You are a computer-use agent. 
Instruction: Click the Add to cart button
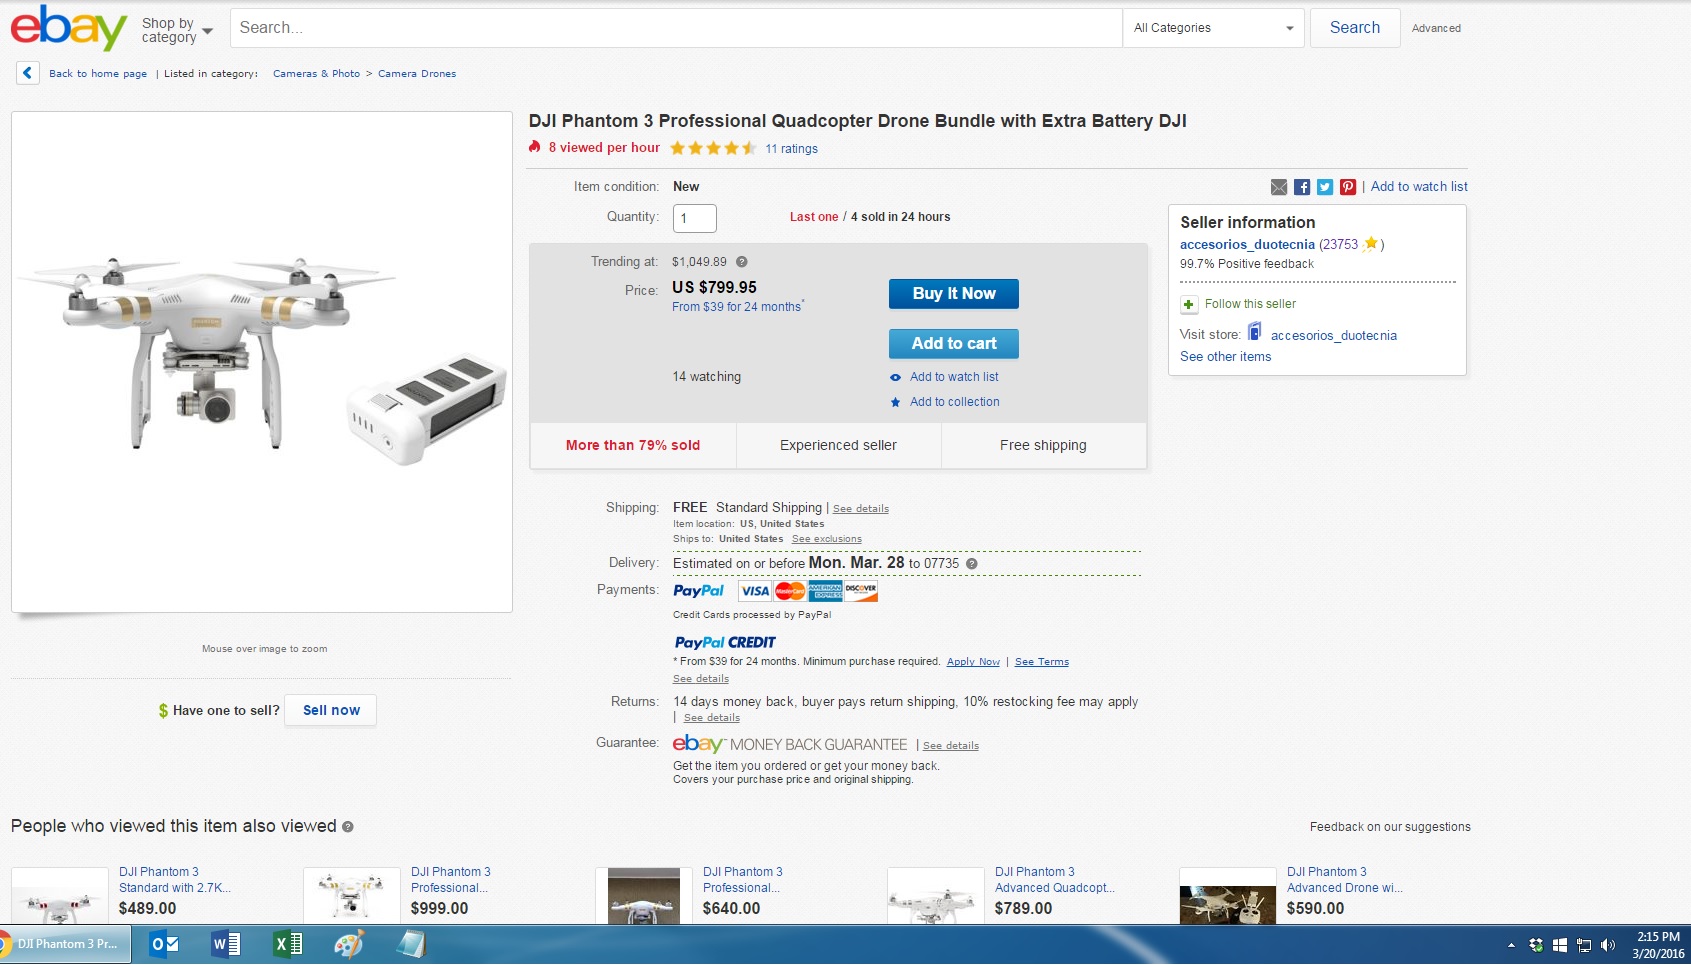(954, 344)
